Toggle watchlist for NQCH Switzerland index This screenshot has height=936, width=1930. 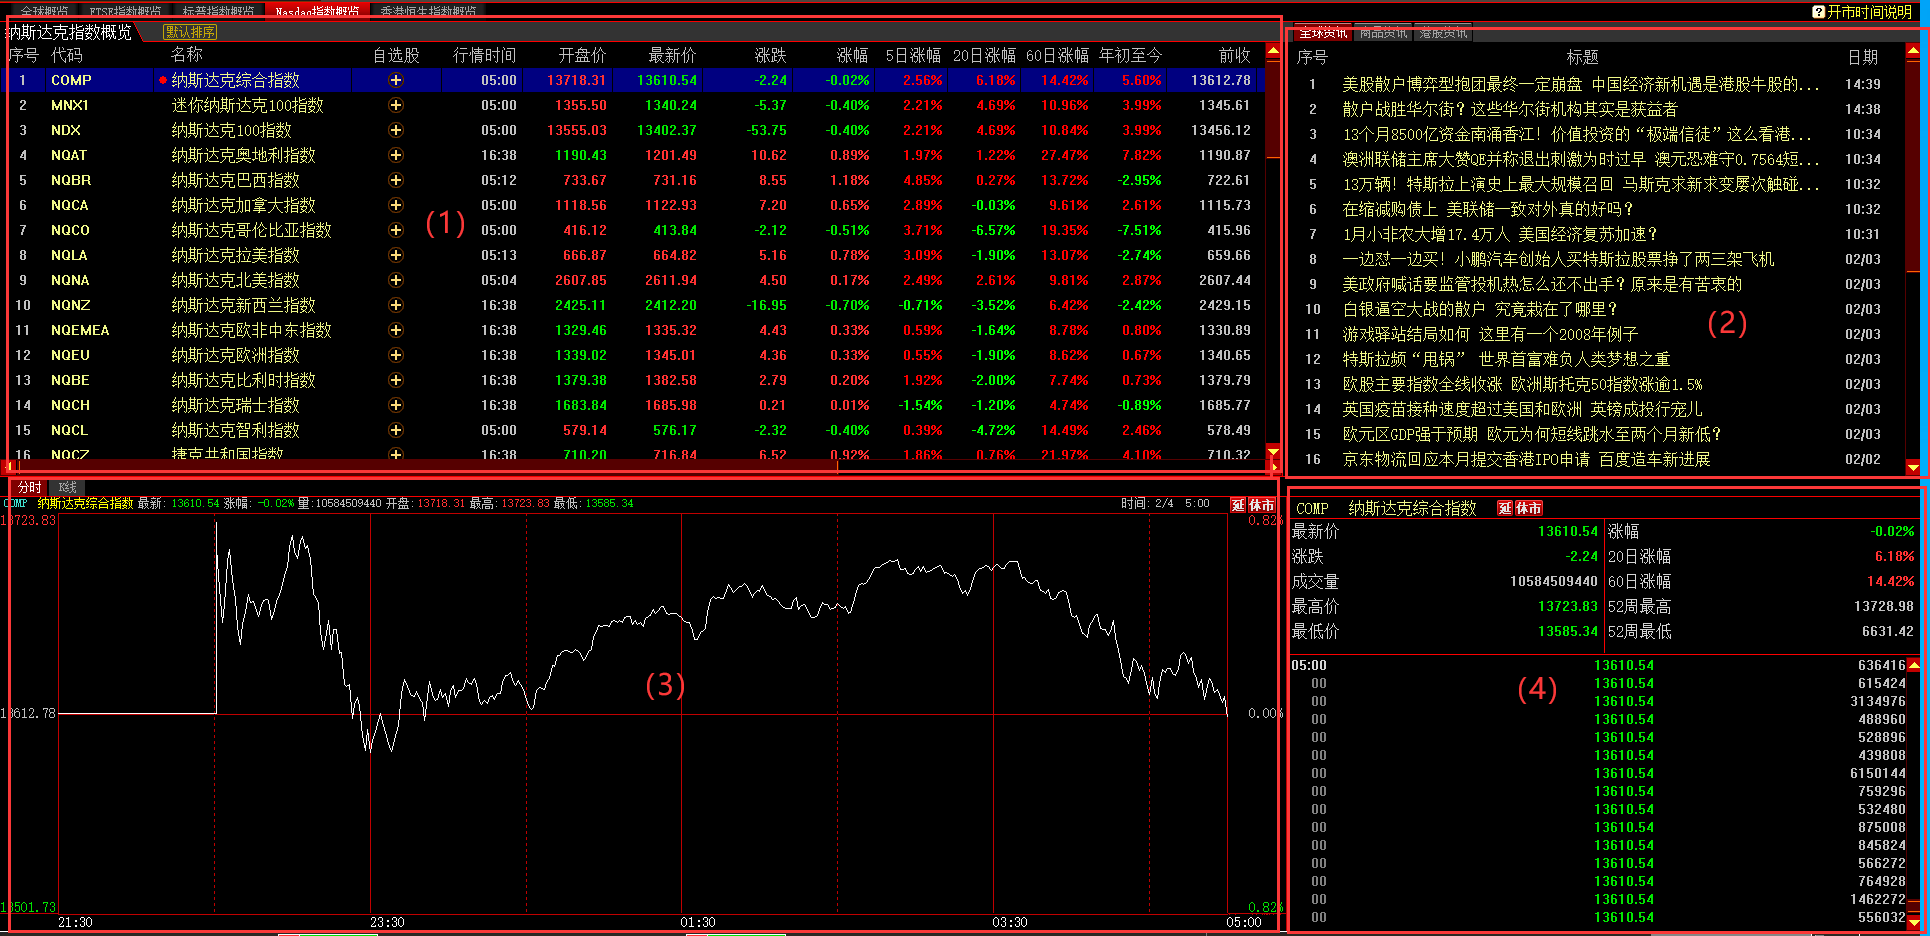pos(396,405)
